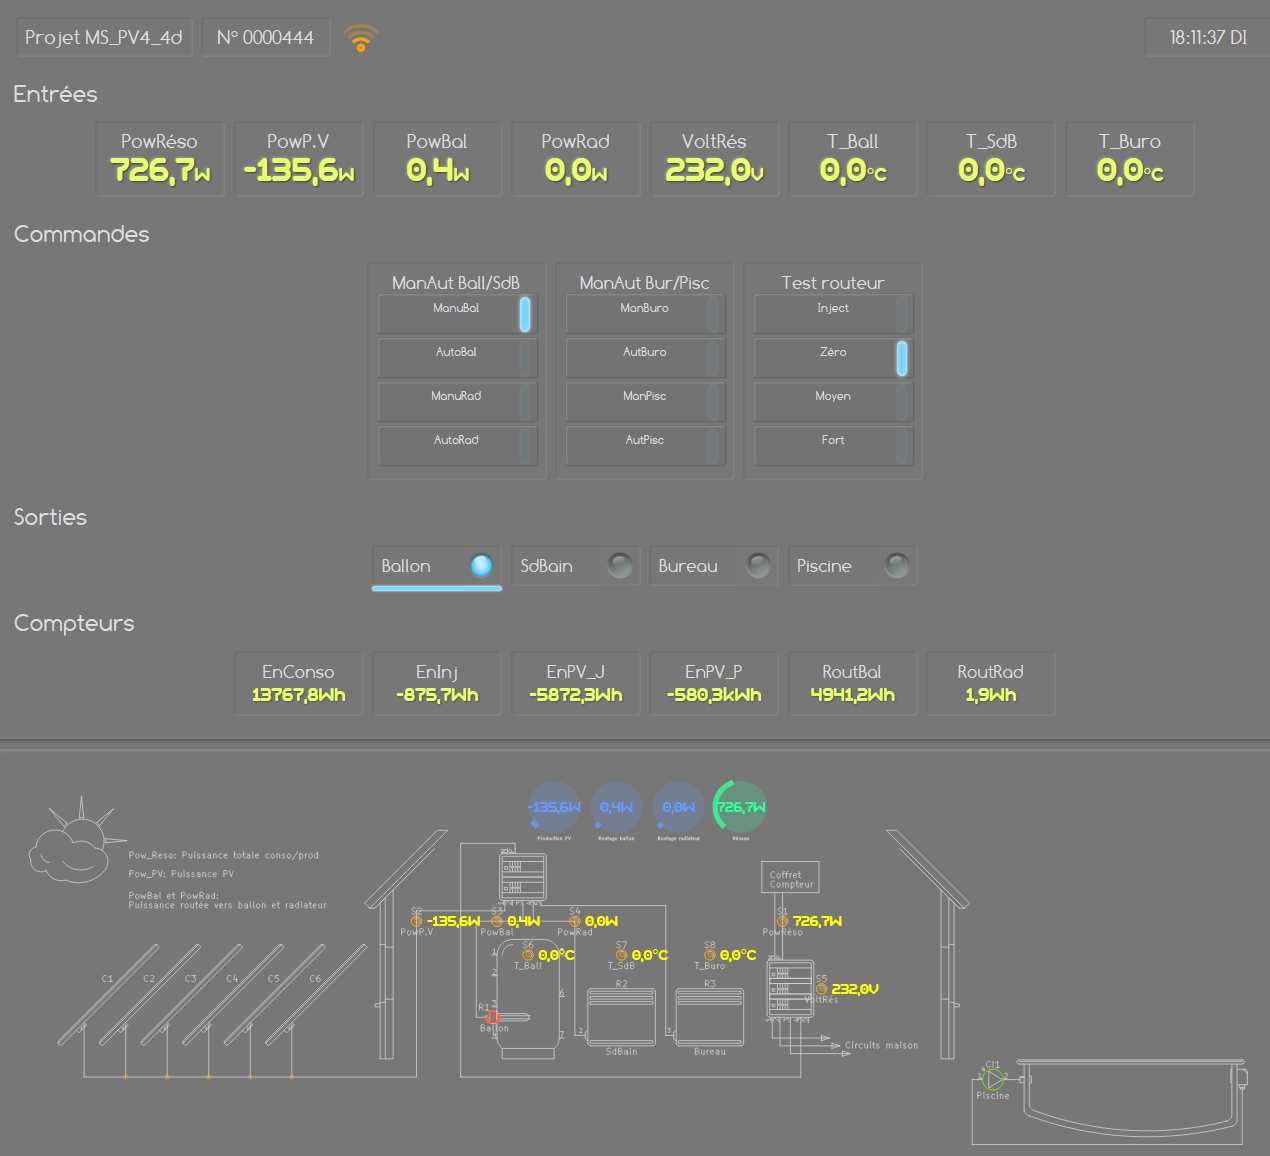The width and height of the screenshot is (1270, 1156).
Task: Click the Projet MS_PV4_4d button
Action: click(x=104, y=38)
